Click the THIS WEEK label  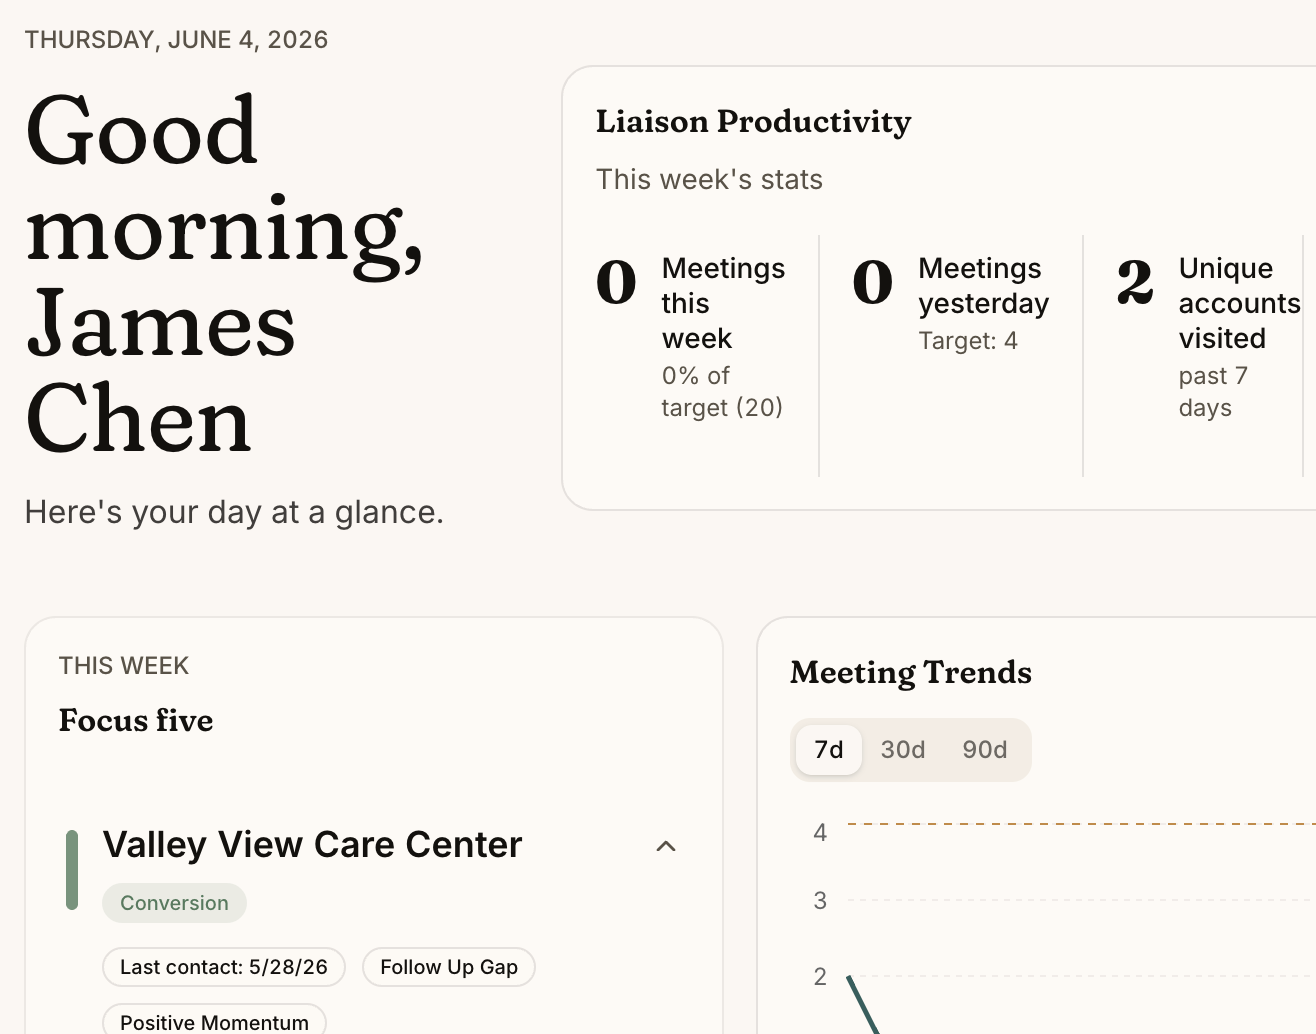click(x=124, y=666)
